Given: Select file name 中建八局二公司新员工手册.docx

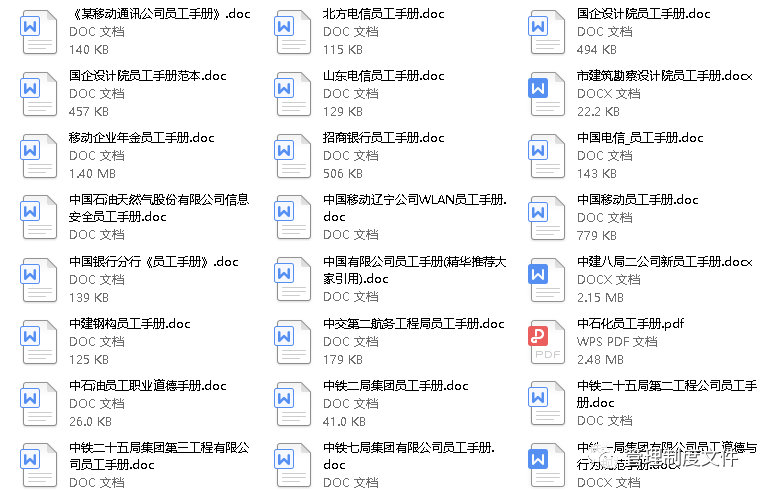Looking at the screenshot, I should [665, 261].
